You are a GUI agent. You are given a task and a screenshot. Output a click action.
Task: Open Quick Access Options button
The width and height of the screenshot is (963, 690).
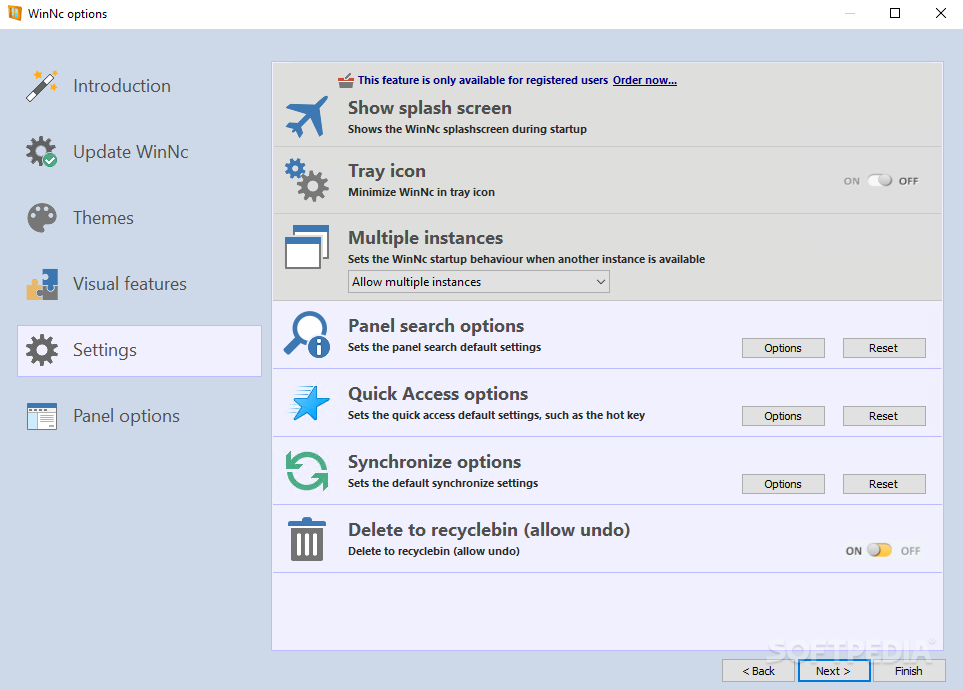(783, 416)
